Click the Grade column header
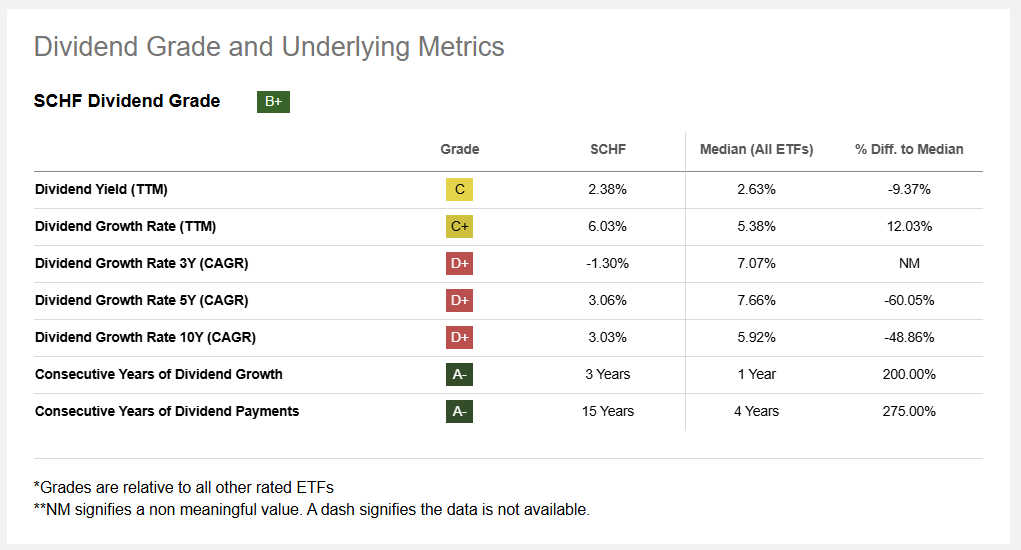 pyautogui.click(x=460, y=149)
